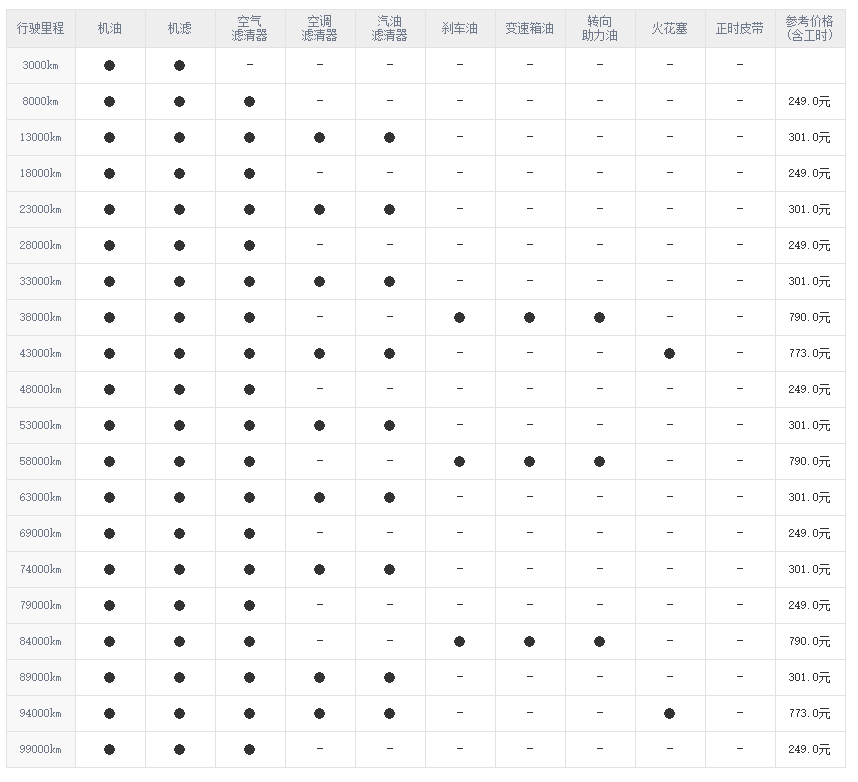The image size is (858, 782).
Task: Click the 机滤 dot in 3000km row
Action: [x=179, y=65]
